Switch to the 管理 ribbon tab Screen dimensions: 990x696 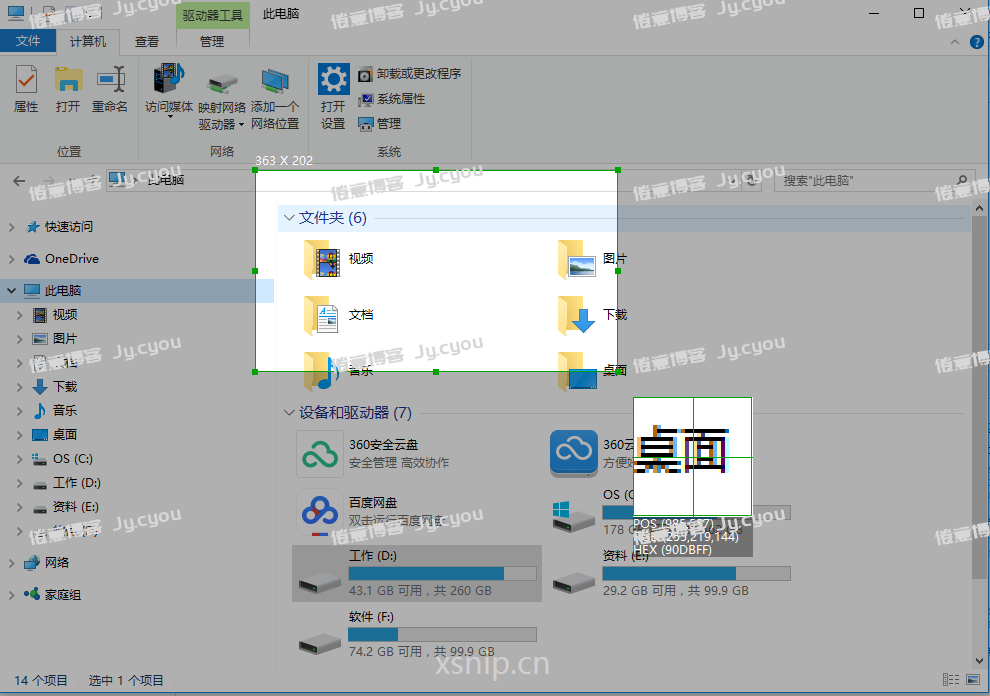pos(212,42)
